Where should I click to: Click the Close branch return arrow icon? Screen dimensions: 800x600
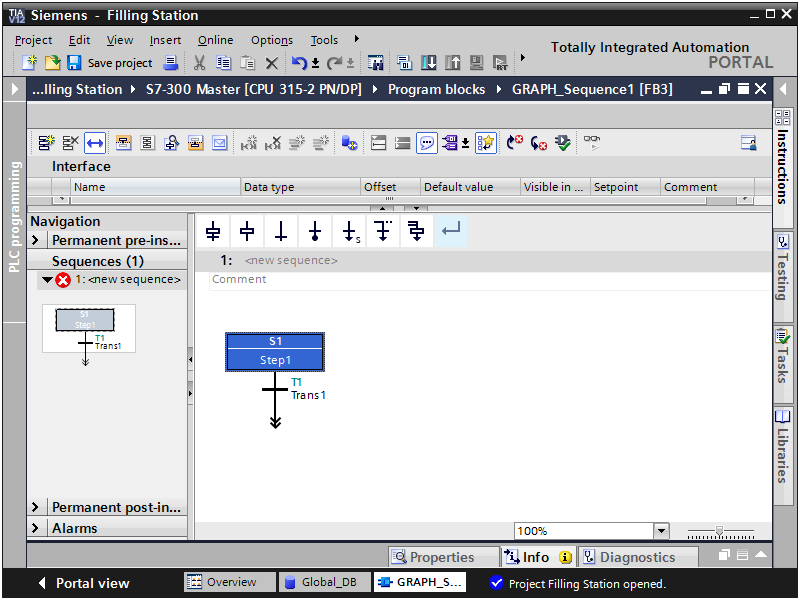pyautogui.click(x=451, y=231)
